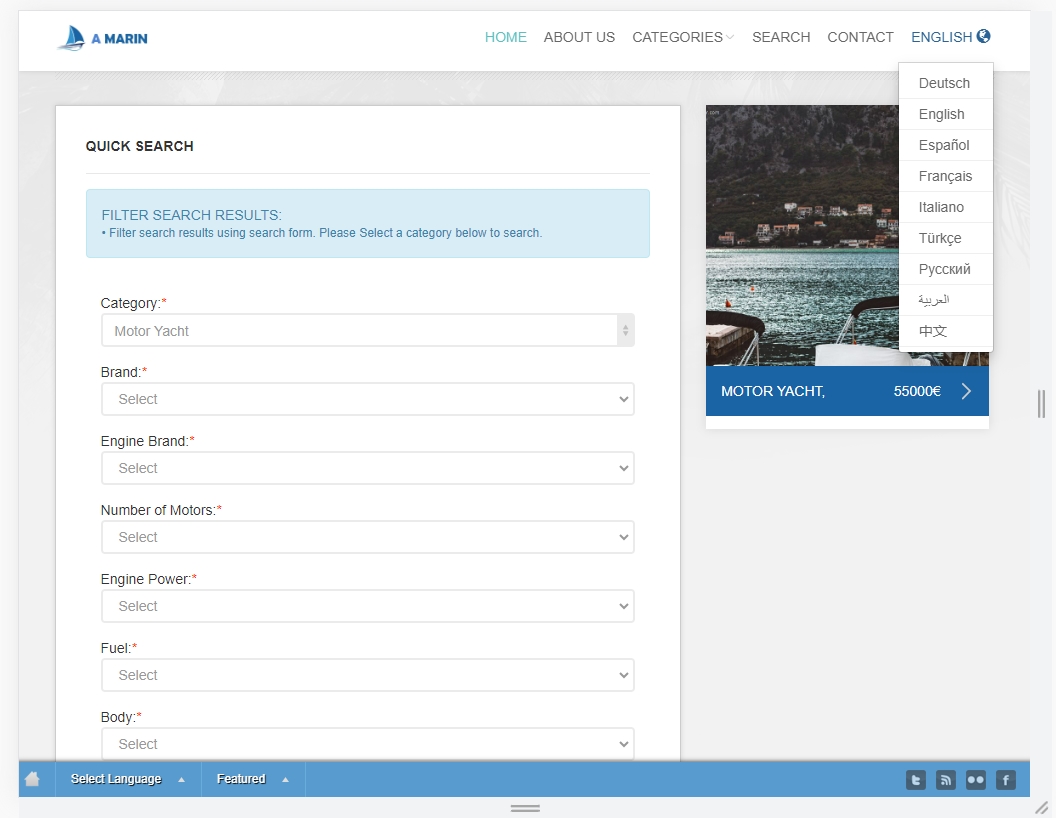
Task: Go to the Home menu item
Action: [x=506, y=37]
